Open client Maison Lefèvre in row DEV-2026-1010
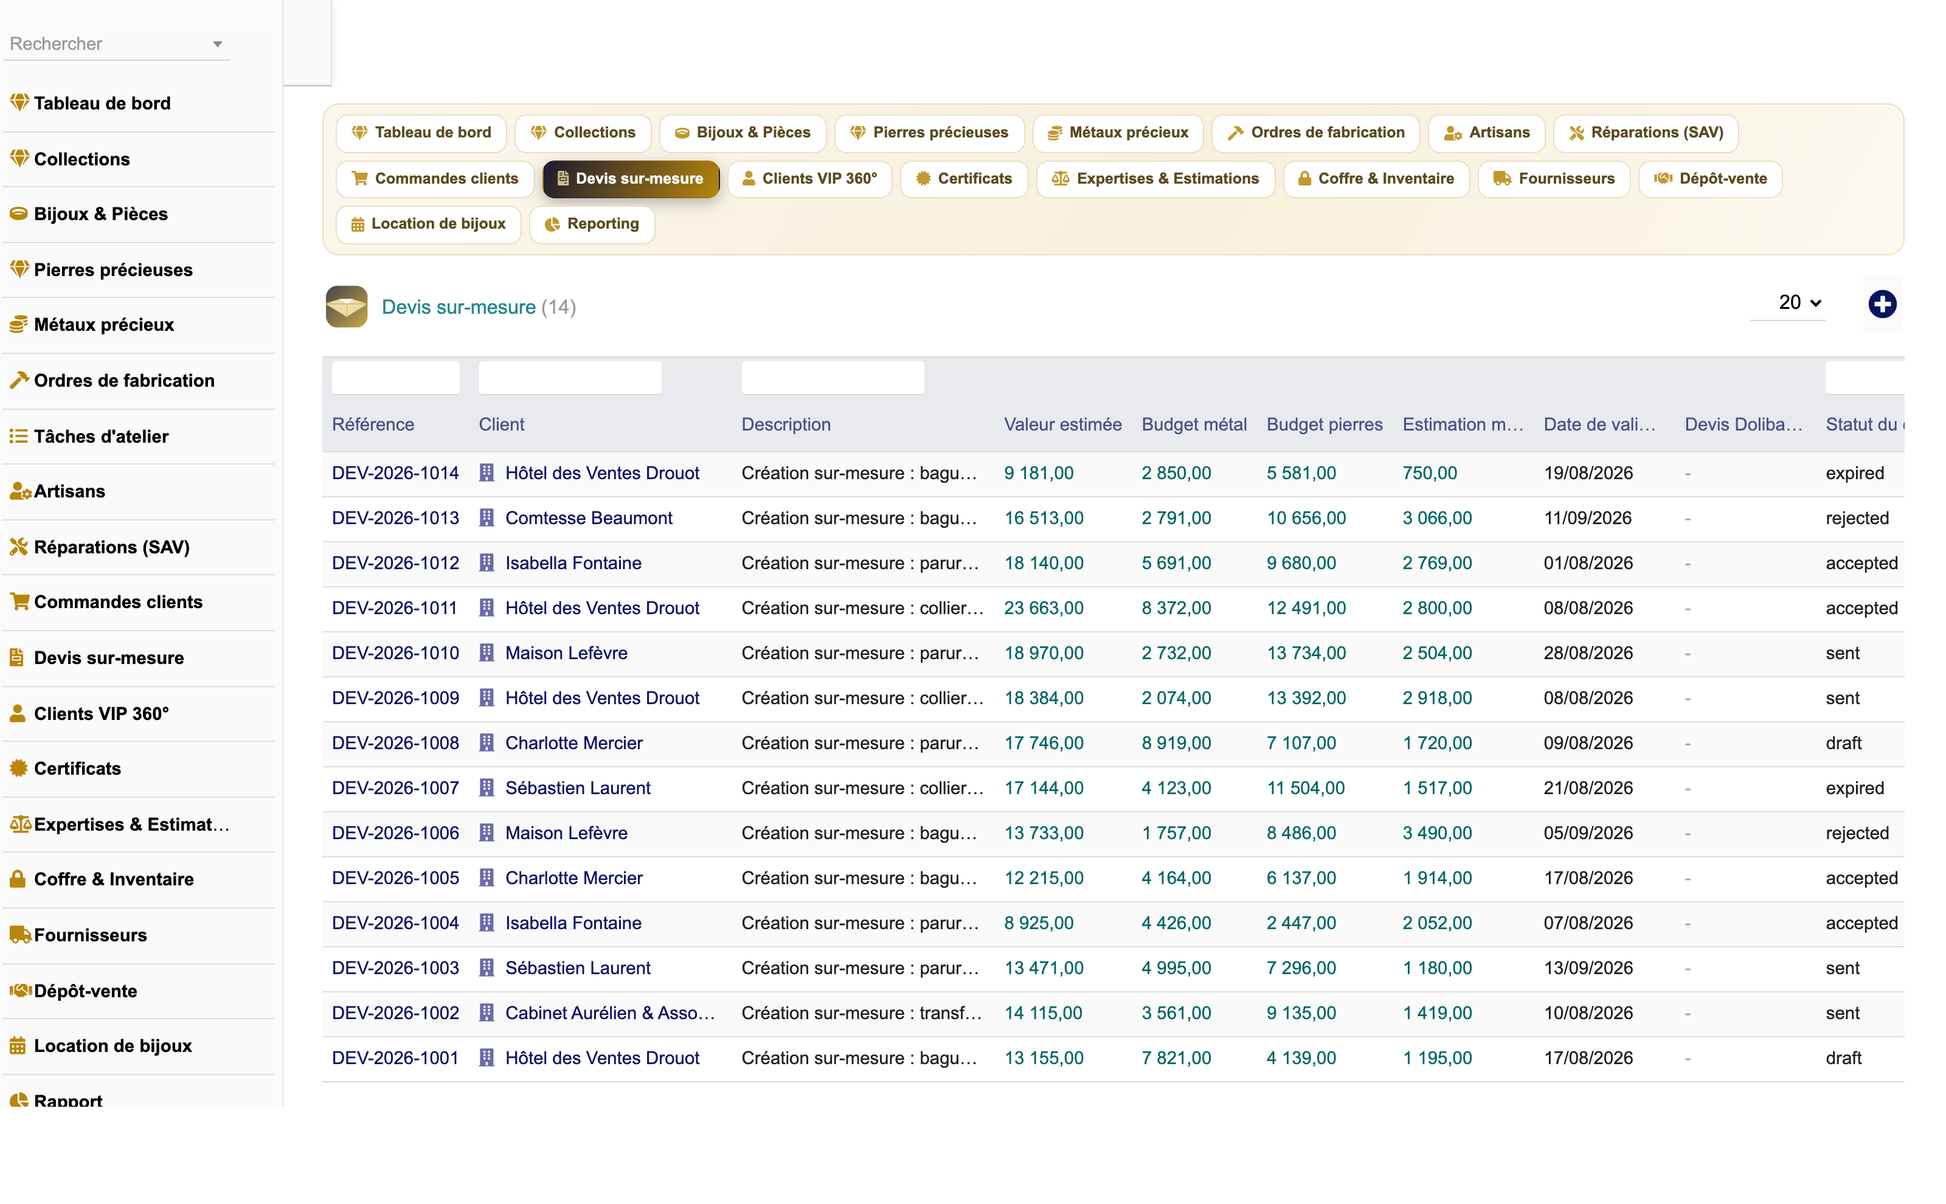This screenshot has height=1204, width=1946. tap(567, 653)
